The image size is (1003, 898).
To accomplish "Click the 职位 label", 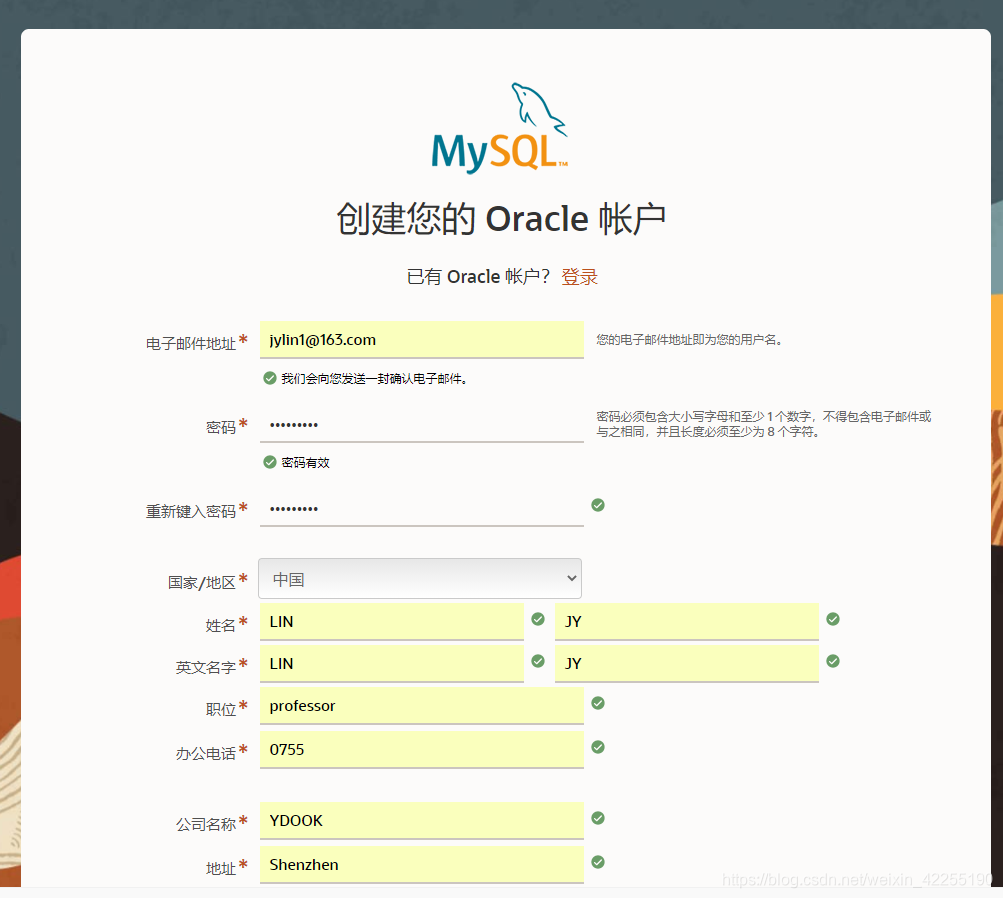I will point(221,710).
